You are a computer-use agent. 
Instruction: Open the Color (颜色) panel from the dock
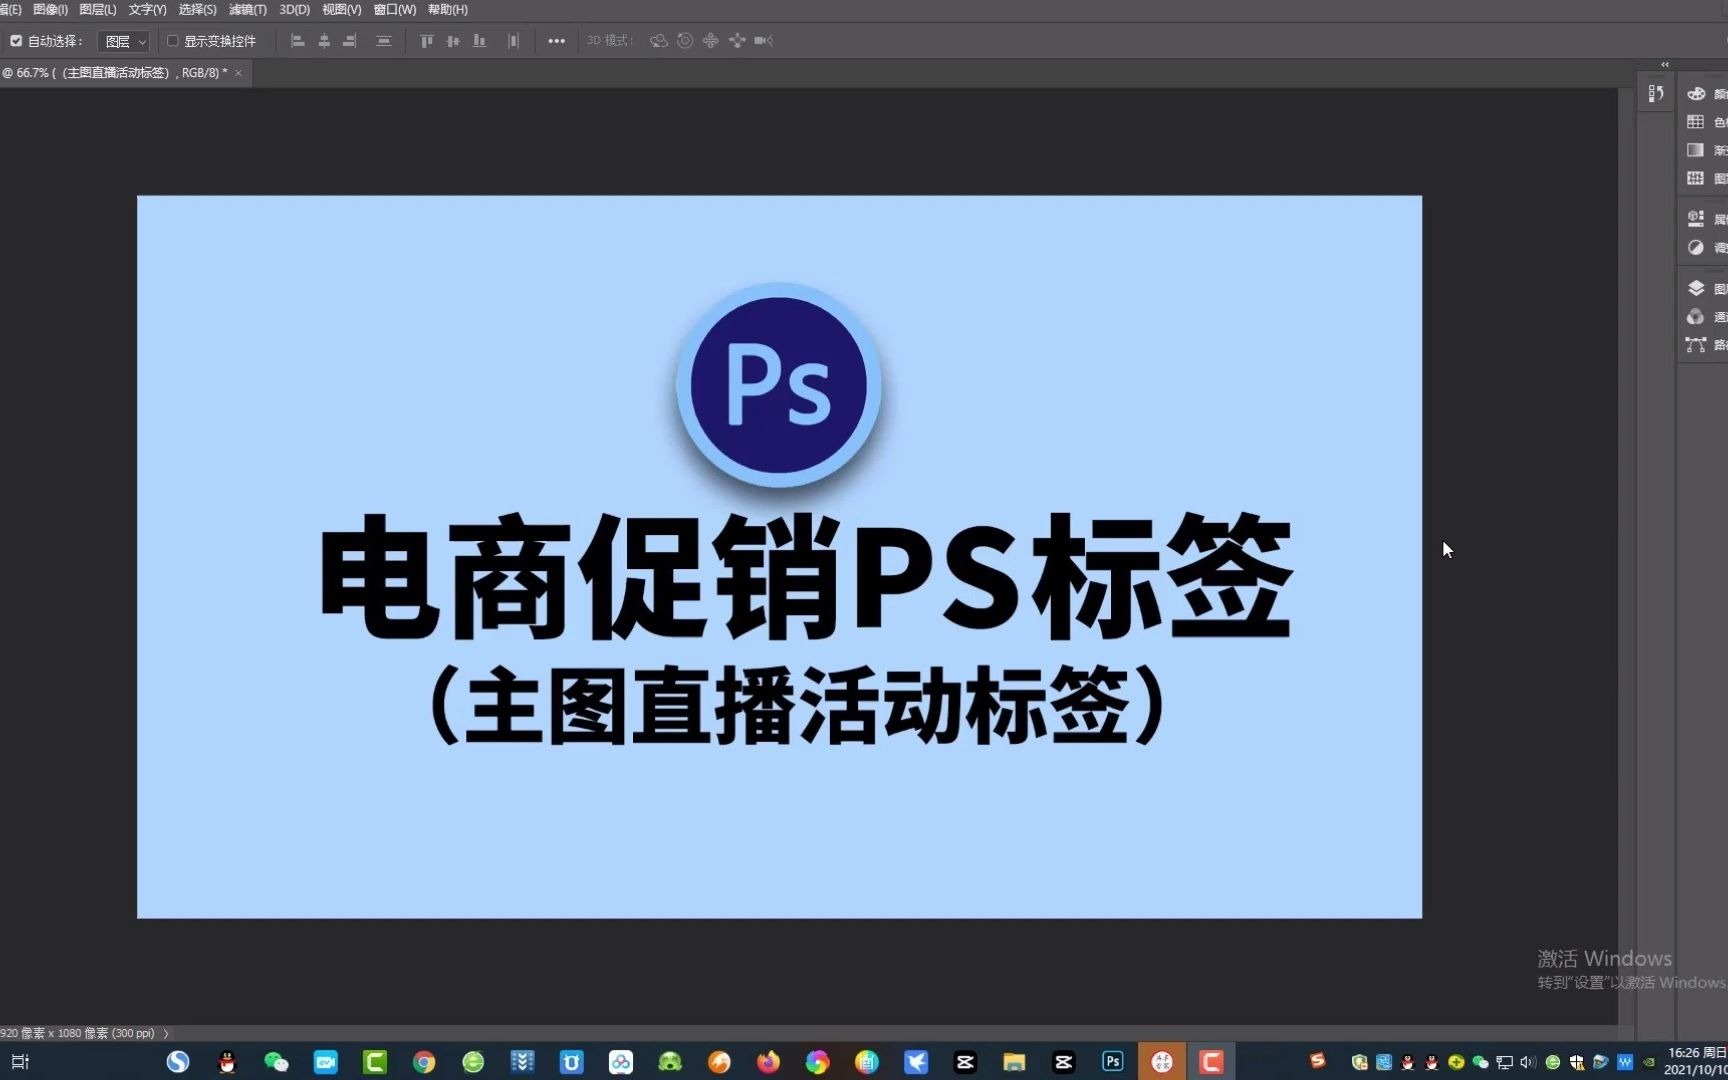(1696, 94)
